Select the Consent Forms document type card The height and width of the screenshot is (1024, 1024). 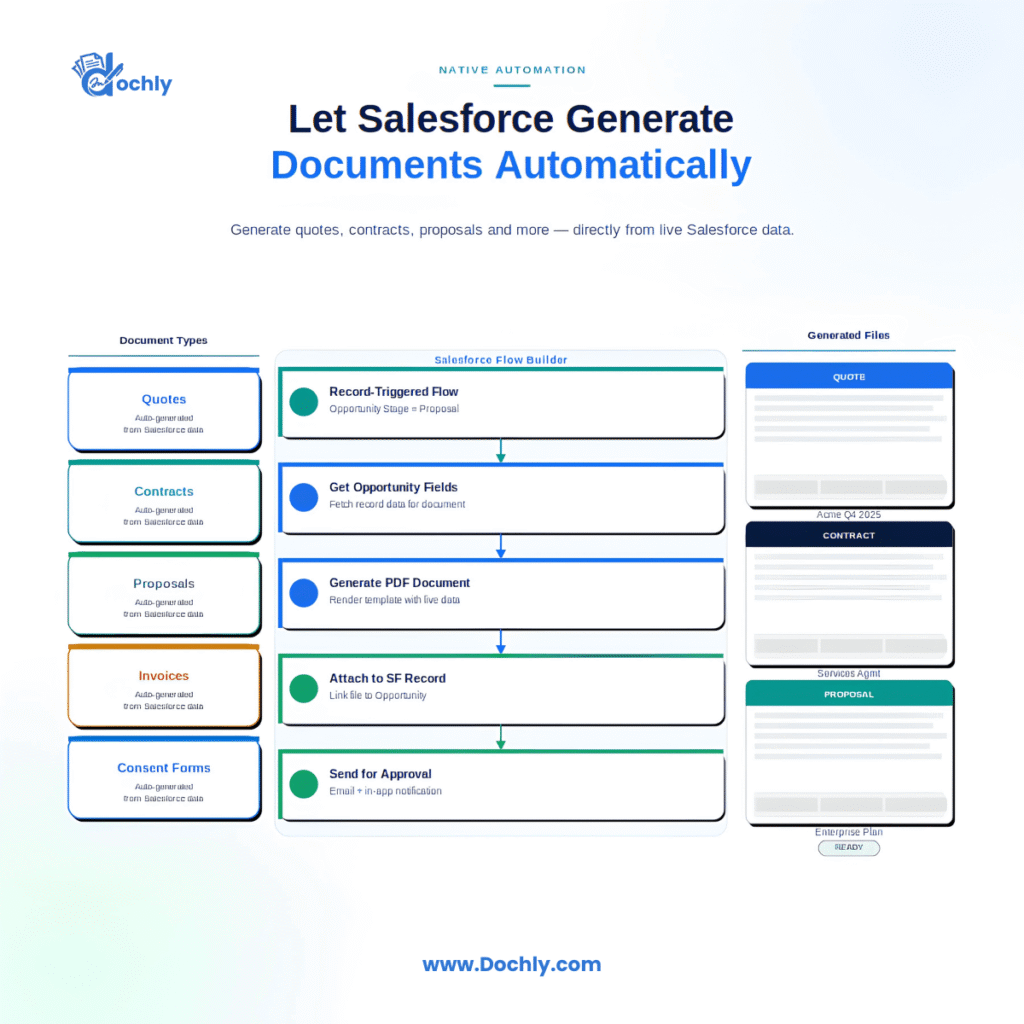pyautogui.click(x=164, y=778)
